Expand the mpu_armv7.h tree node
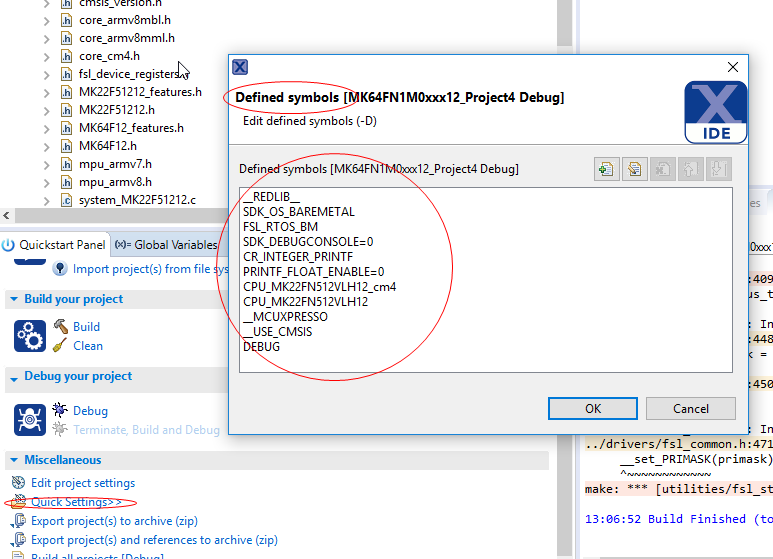 [x=46, y=165]
